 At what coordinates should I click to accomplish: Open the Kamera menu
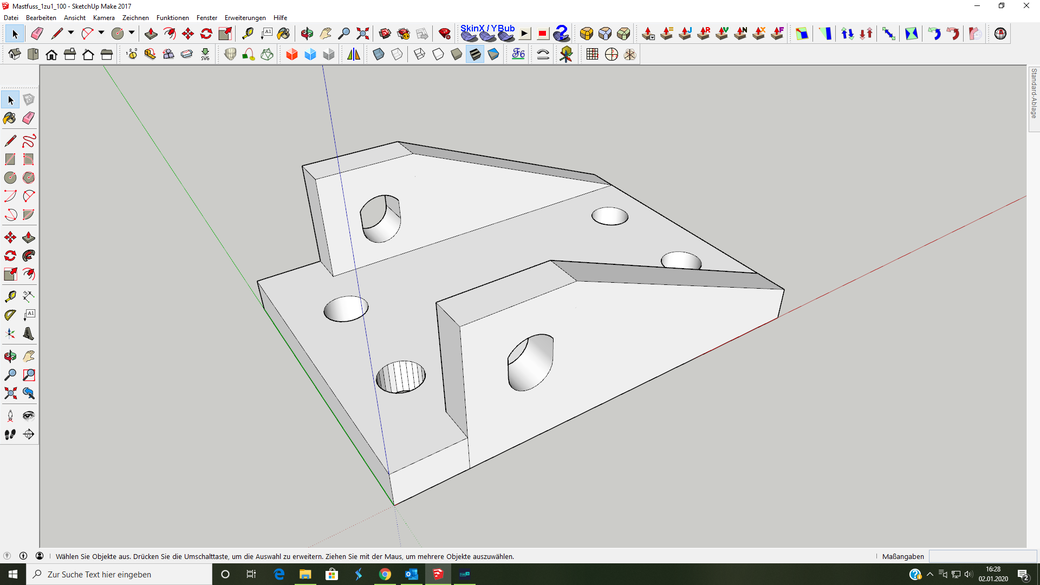point(103,18)
